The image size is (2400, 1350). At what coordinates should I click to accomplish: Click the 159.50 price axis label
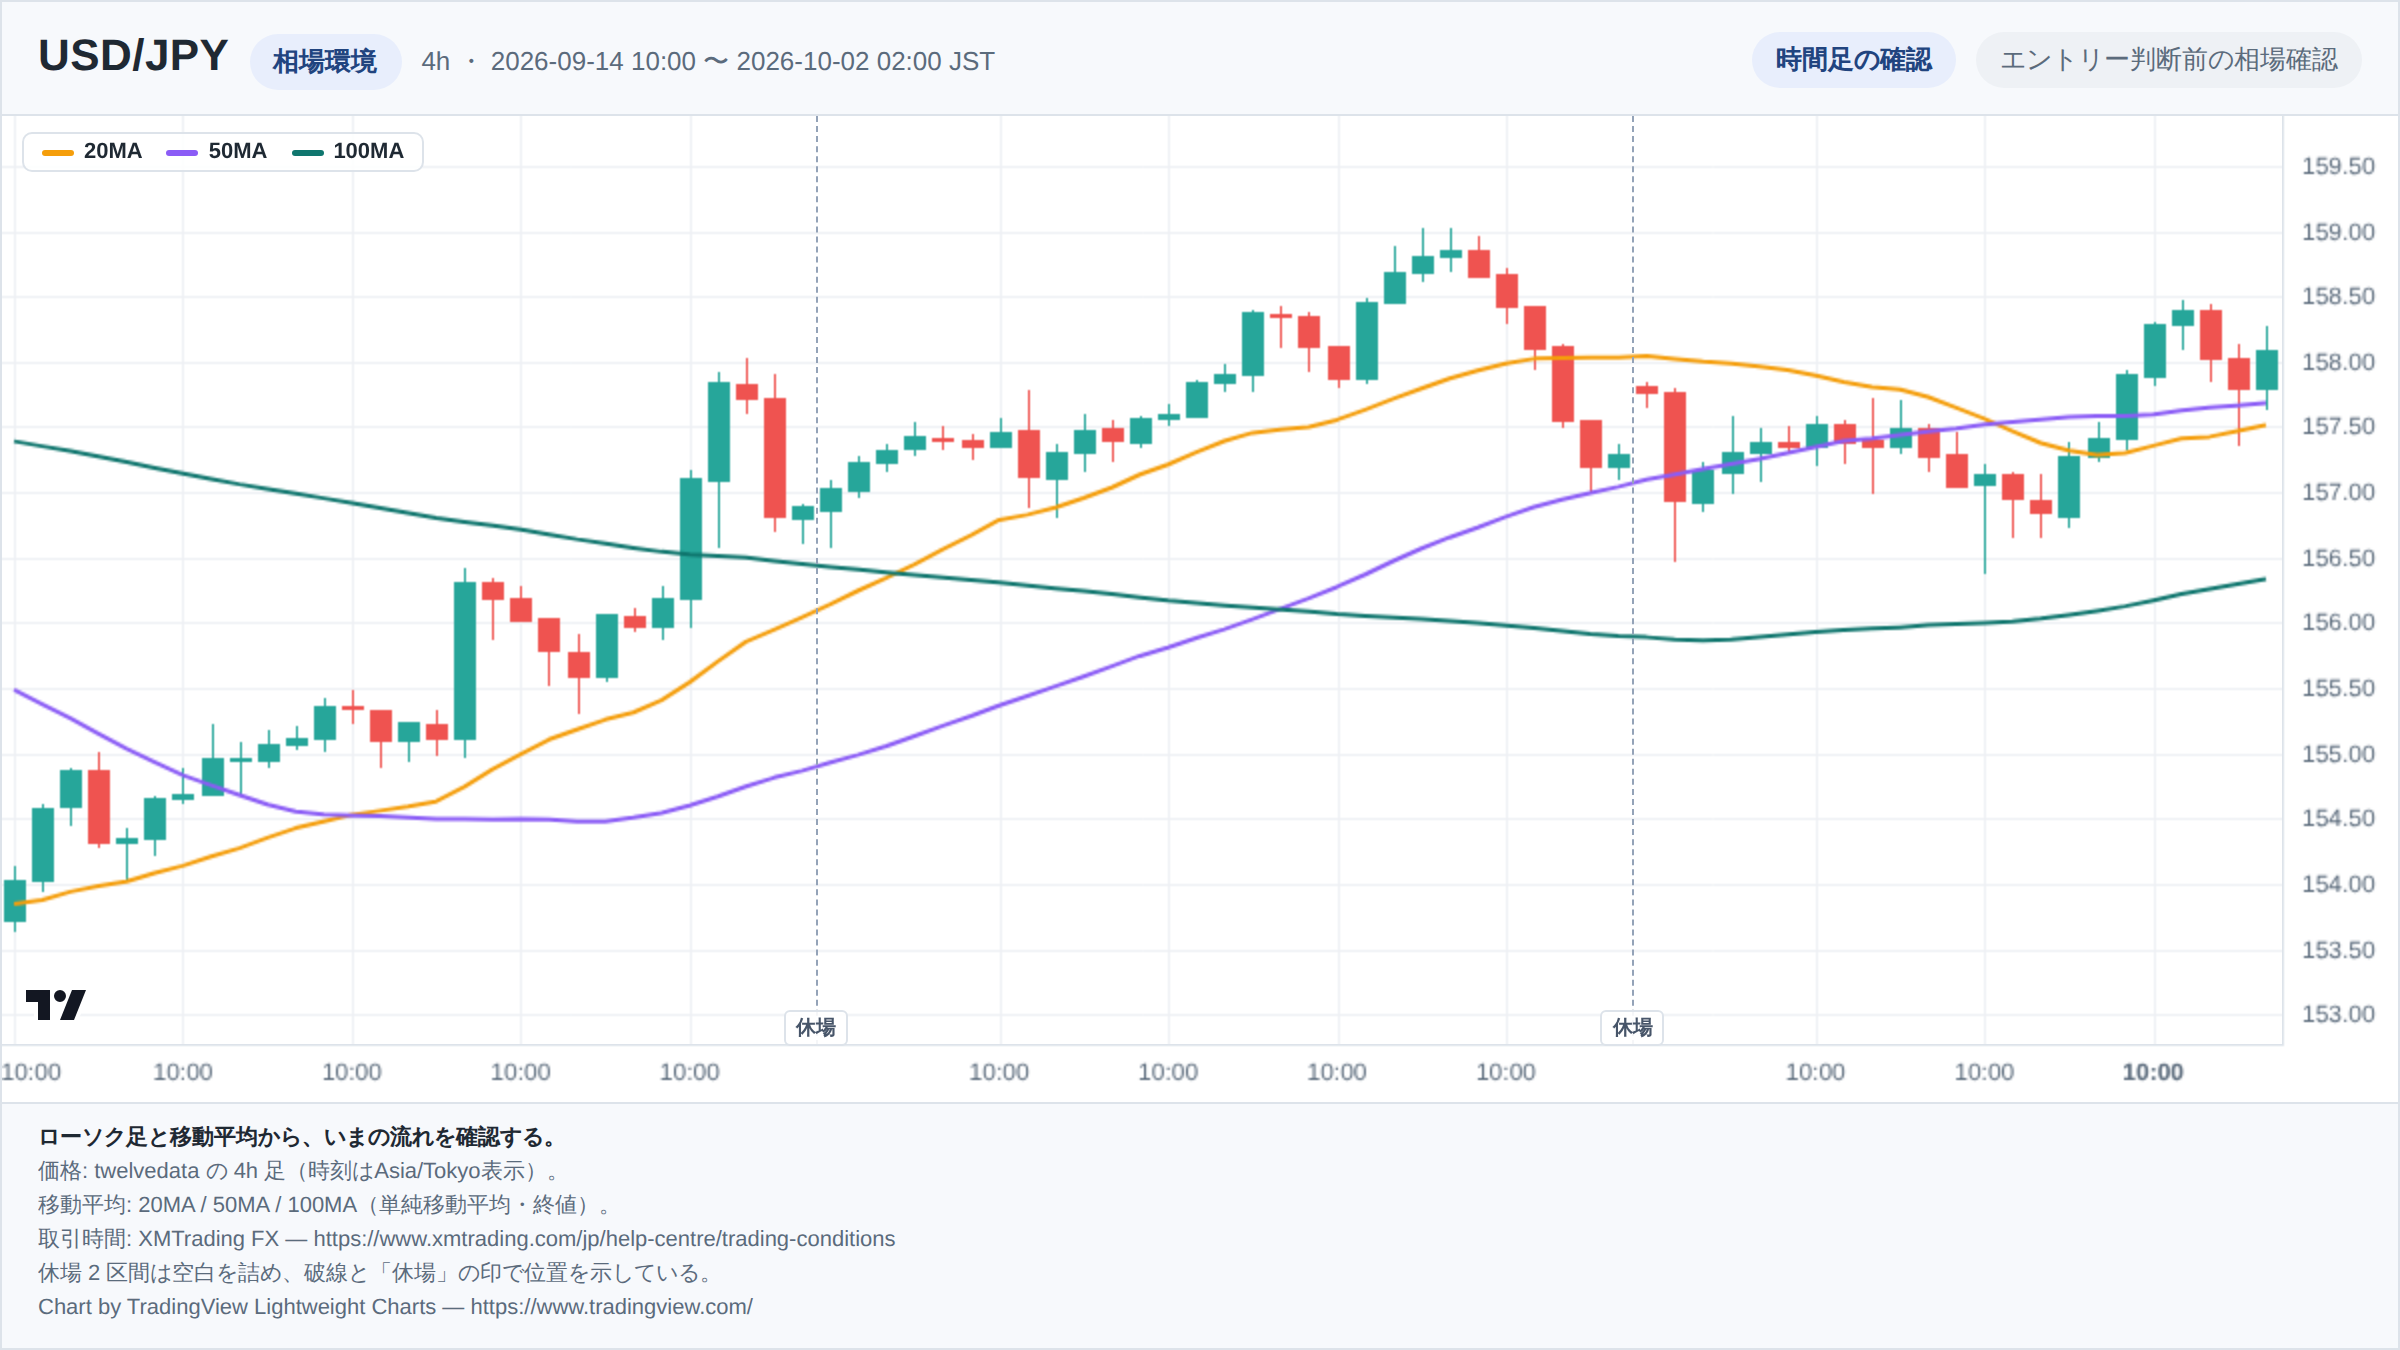click(x=2338, y=166)
